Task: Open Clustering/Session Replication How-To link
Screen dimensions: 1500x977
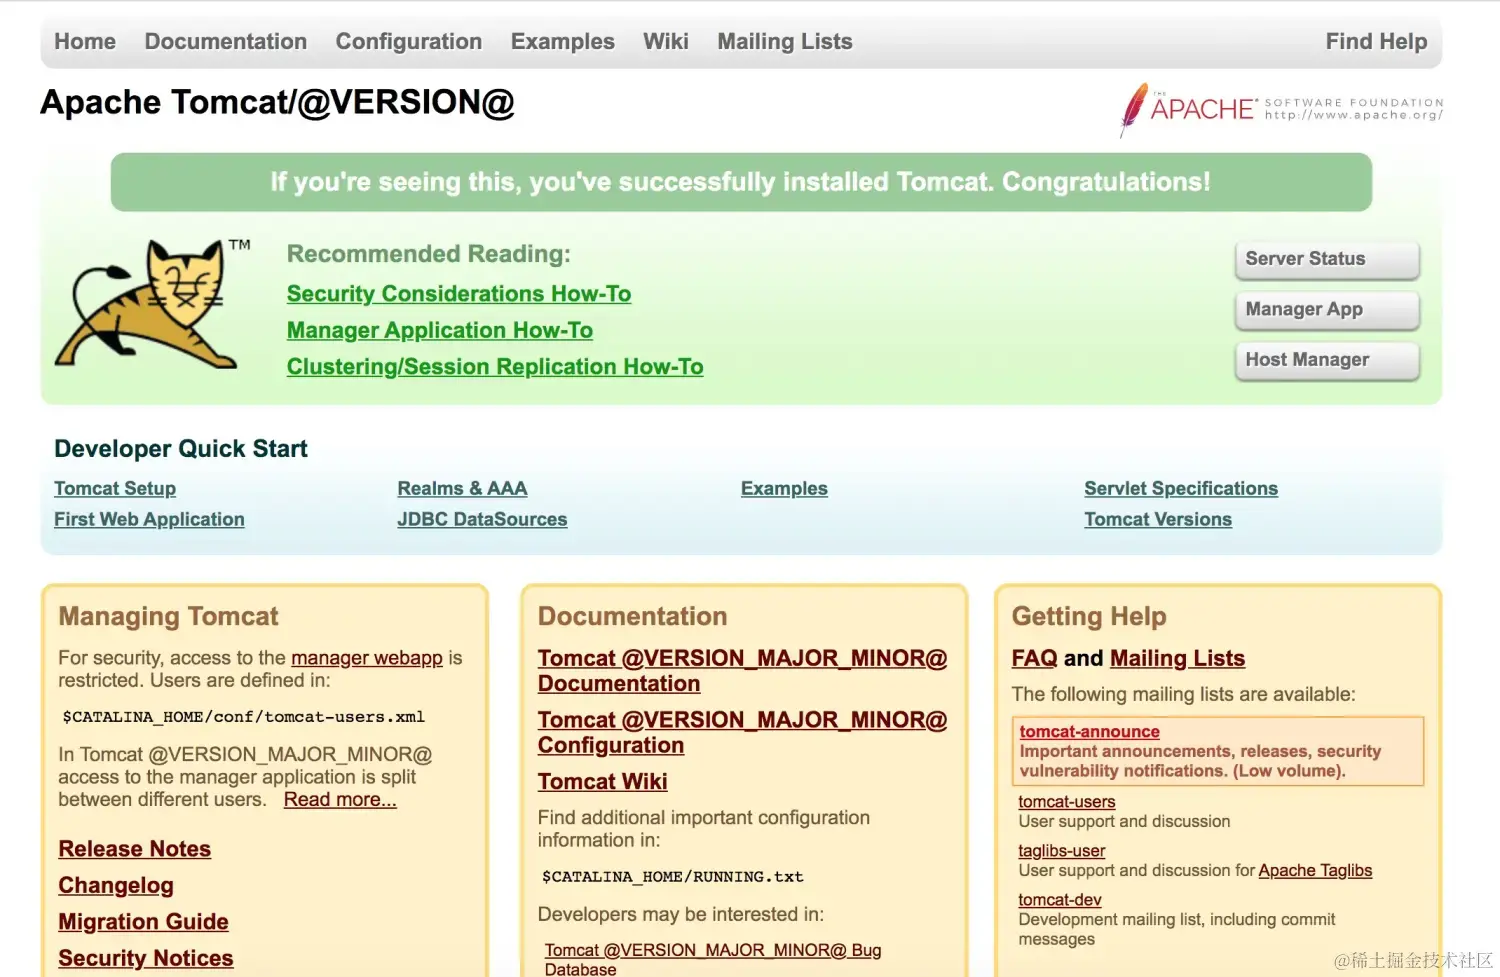Action: 495,367
